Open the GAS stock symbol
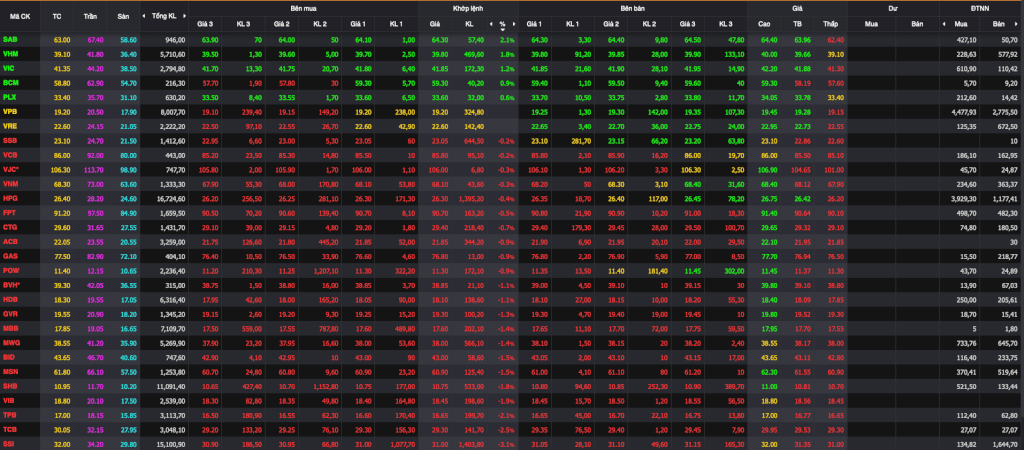The width and height of the screenshot is (1024, 450). pyautogui.click(x=10, y=255)
